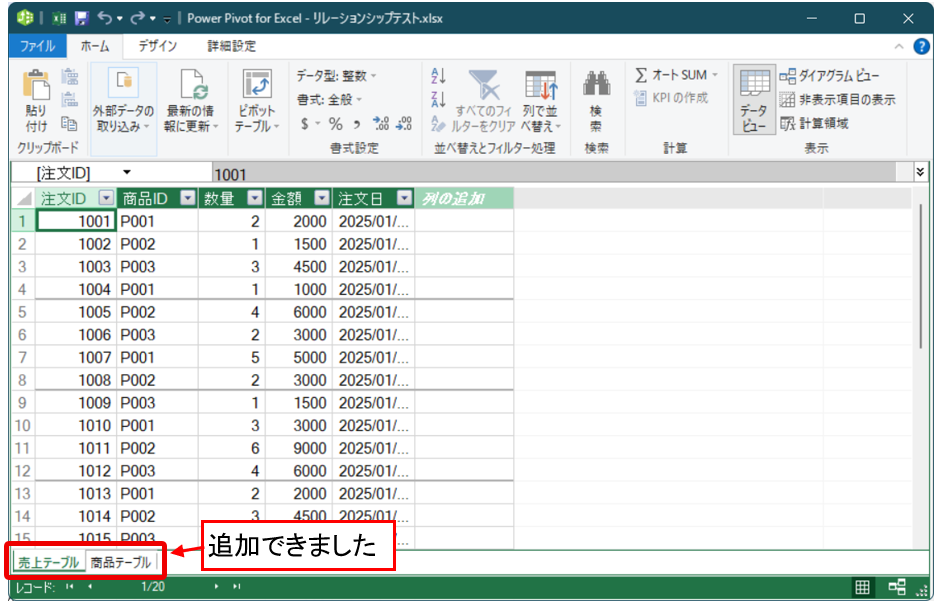The width and height of the screenshot is (941, 606).
Task: Clear all filters with the funnel icon
Action: click(486, 86)
